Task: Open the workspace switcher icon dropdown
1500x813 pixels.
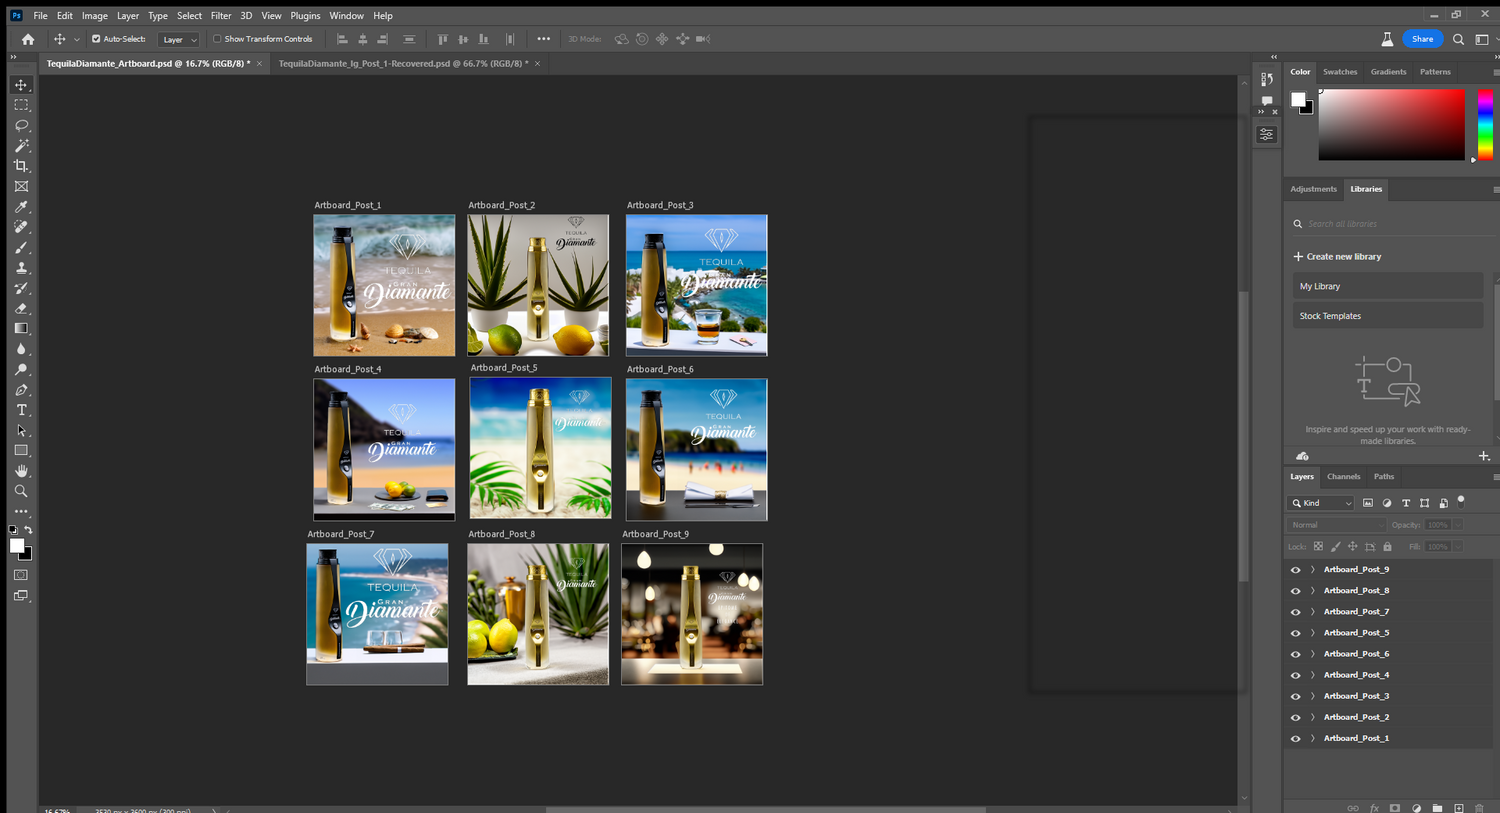Action: pyautogui.click(x=1482, y=39)
